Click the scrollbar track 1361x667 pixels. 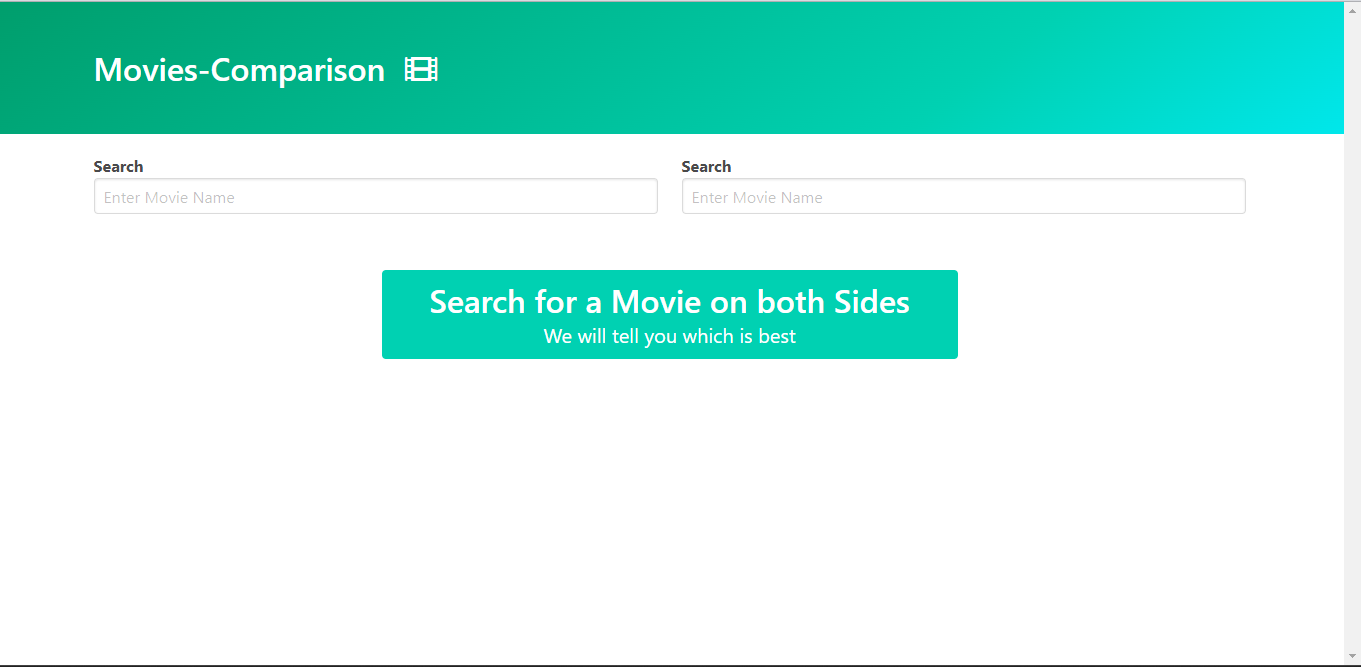coord(1353,400)
